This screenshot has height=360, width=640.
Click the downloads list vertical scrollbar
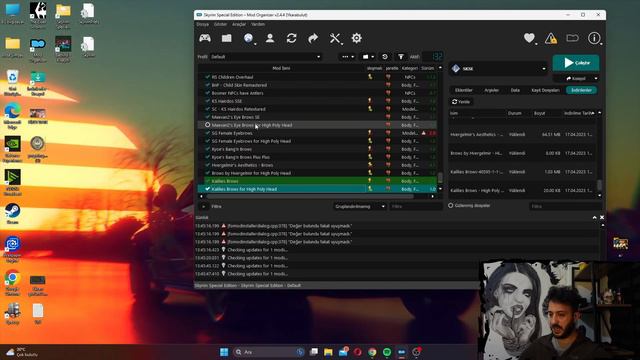[599, 185]
